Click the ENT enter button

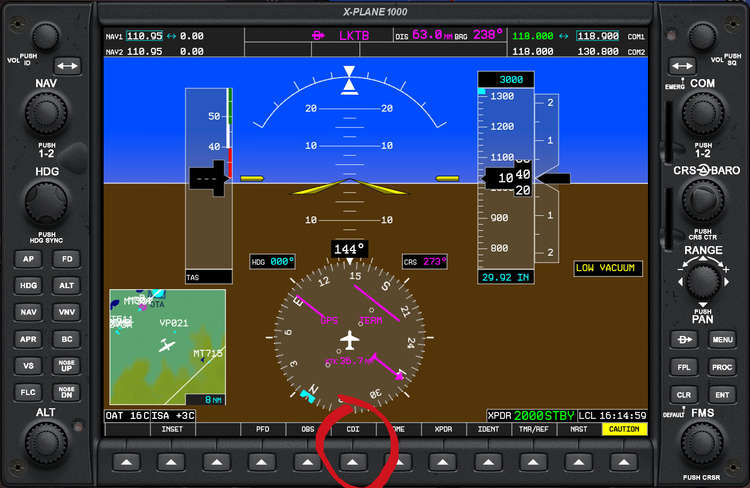722,395
